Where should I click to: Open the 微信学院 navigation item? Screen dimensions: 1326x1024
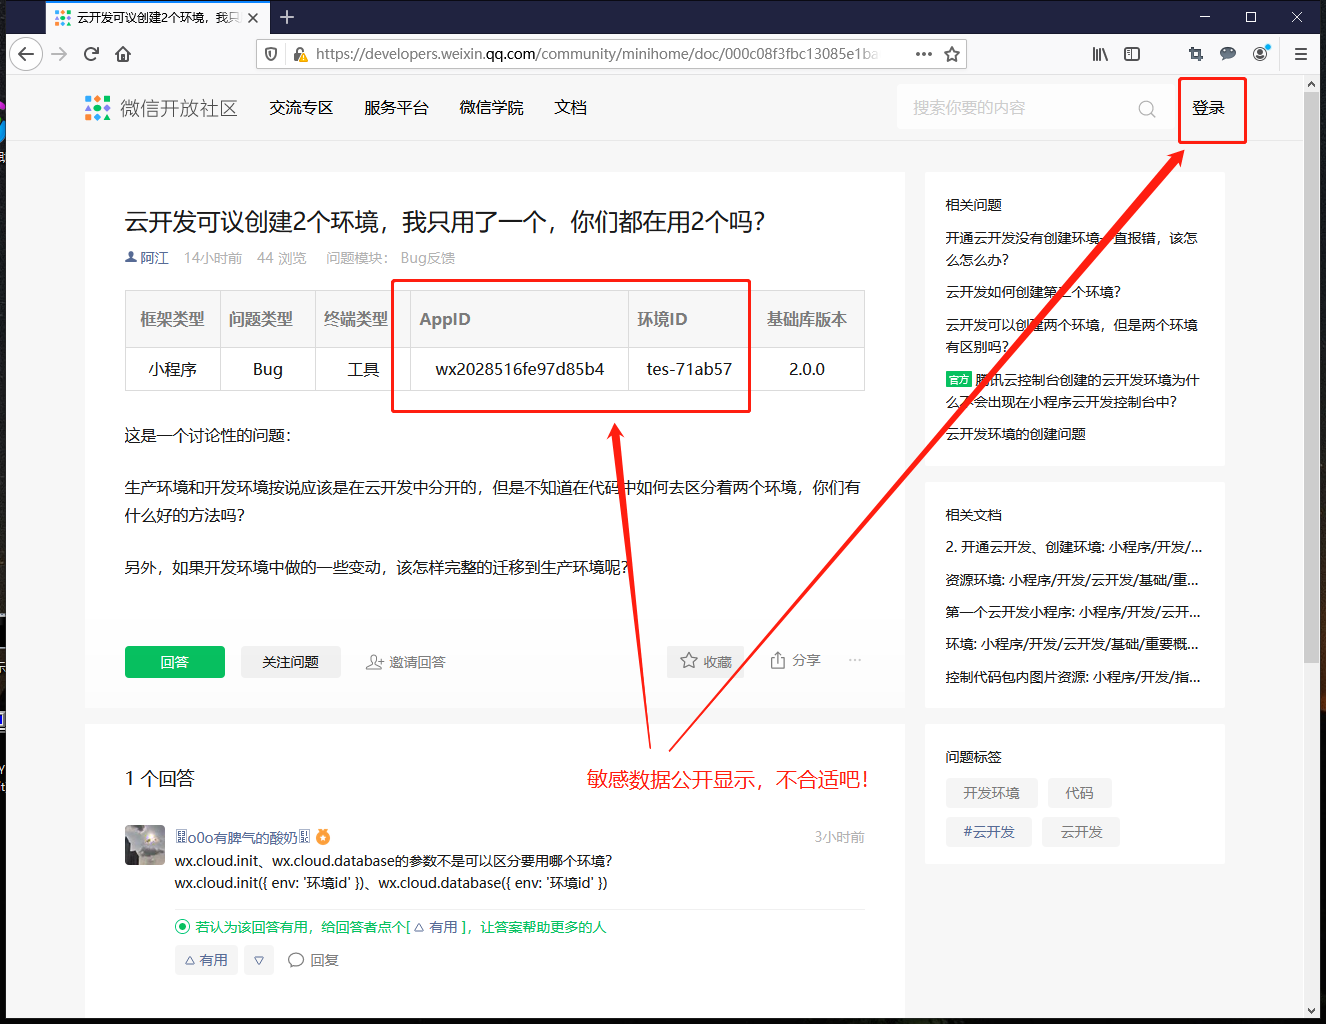point(491,108)
